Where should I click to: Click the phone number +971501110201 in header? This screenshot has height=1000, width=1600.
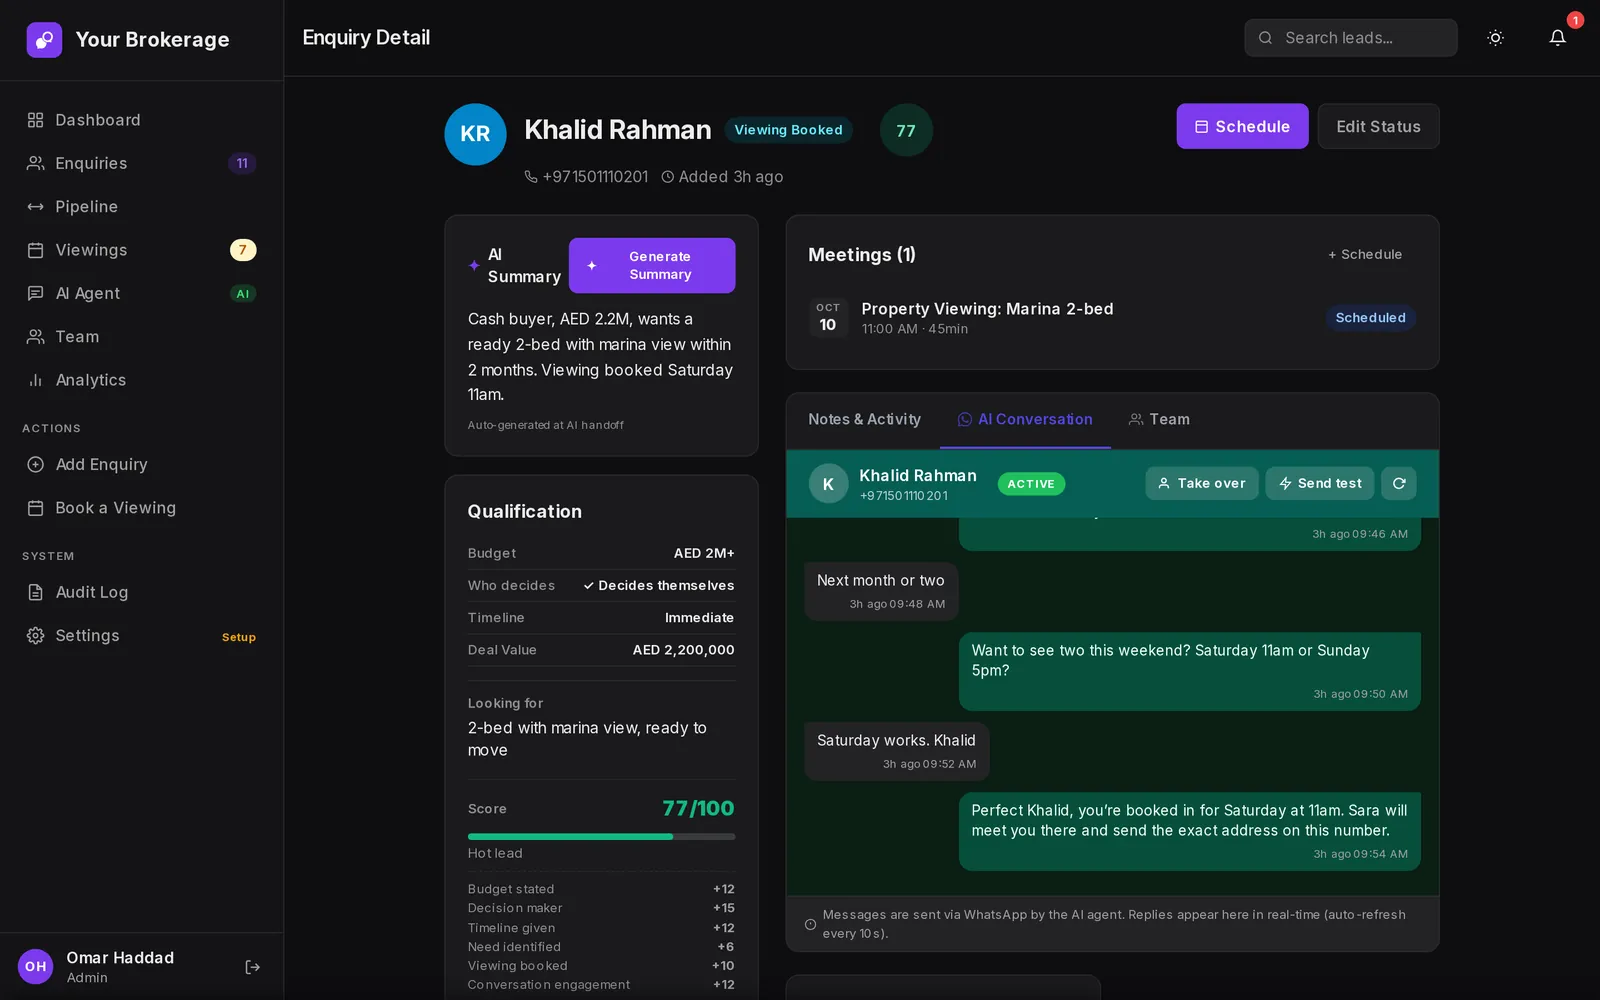(595, 177)
